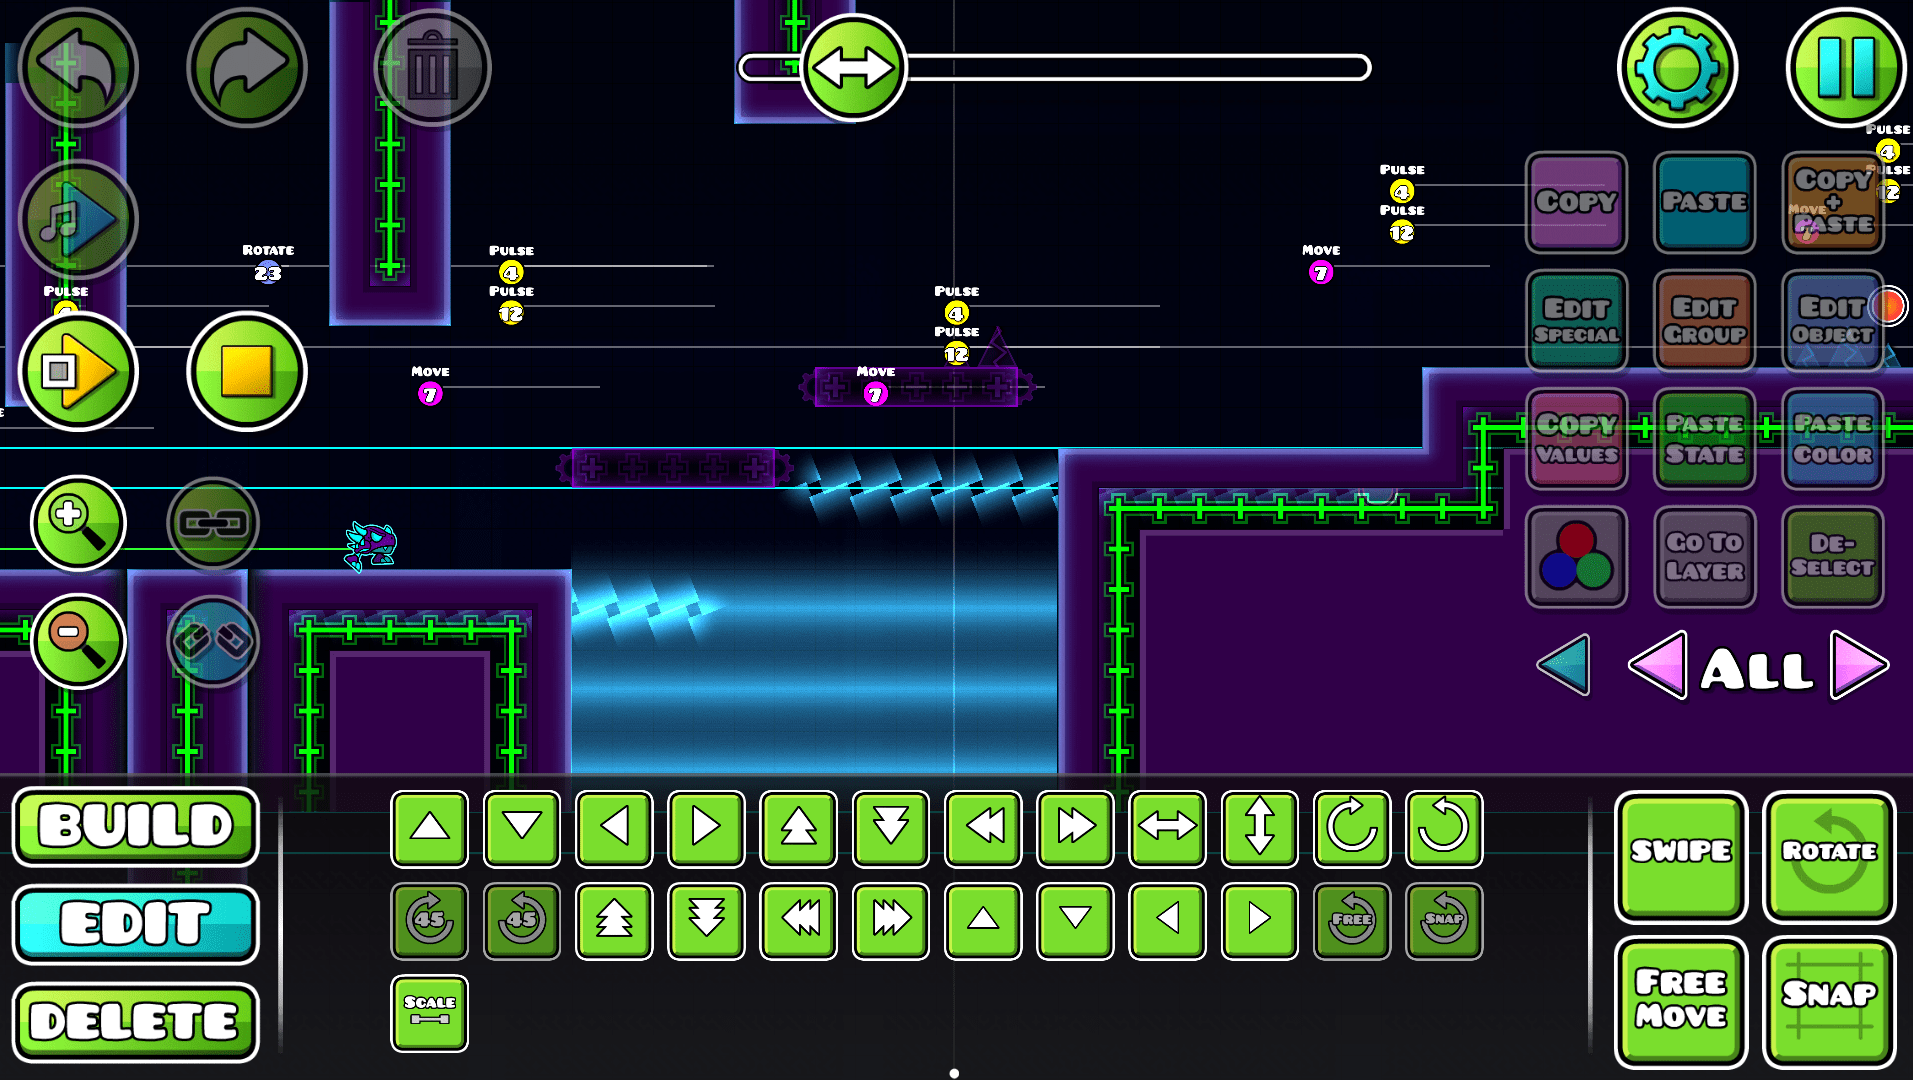Click the Scale button
Image resolution: width=1913 pixels, height=1080 pixels.
point(430,1013)
